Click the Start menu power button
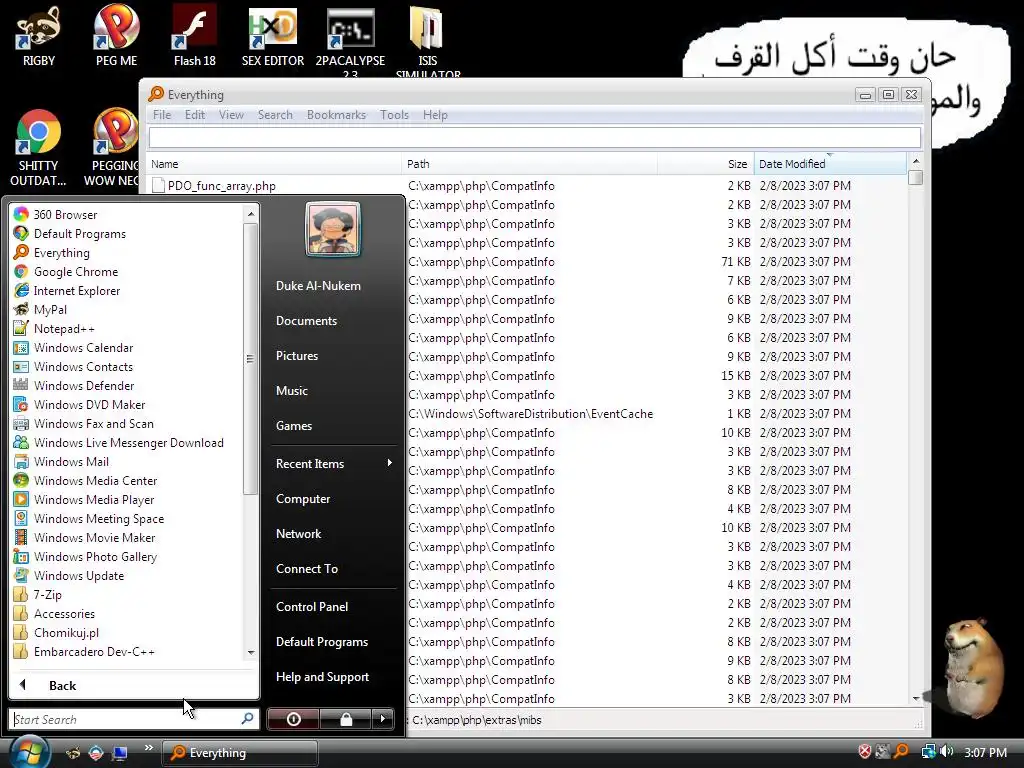The height and width of the screenshot is (768, 1024). [x=293, y=719]
